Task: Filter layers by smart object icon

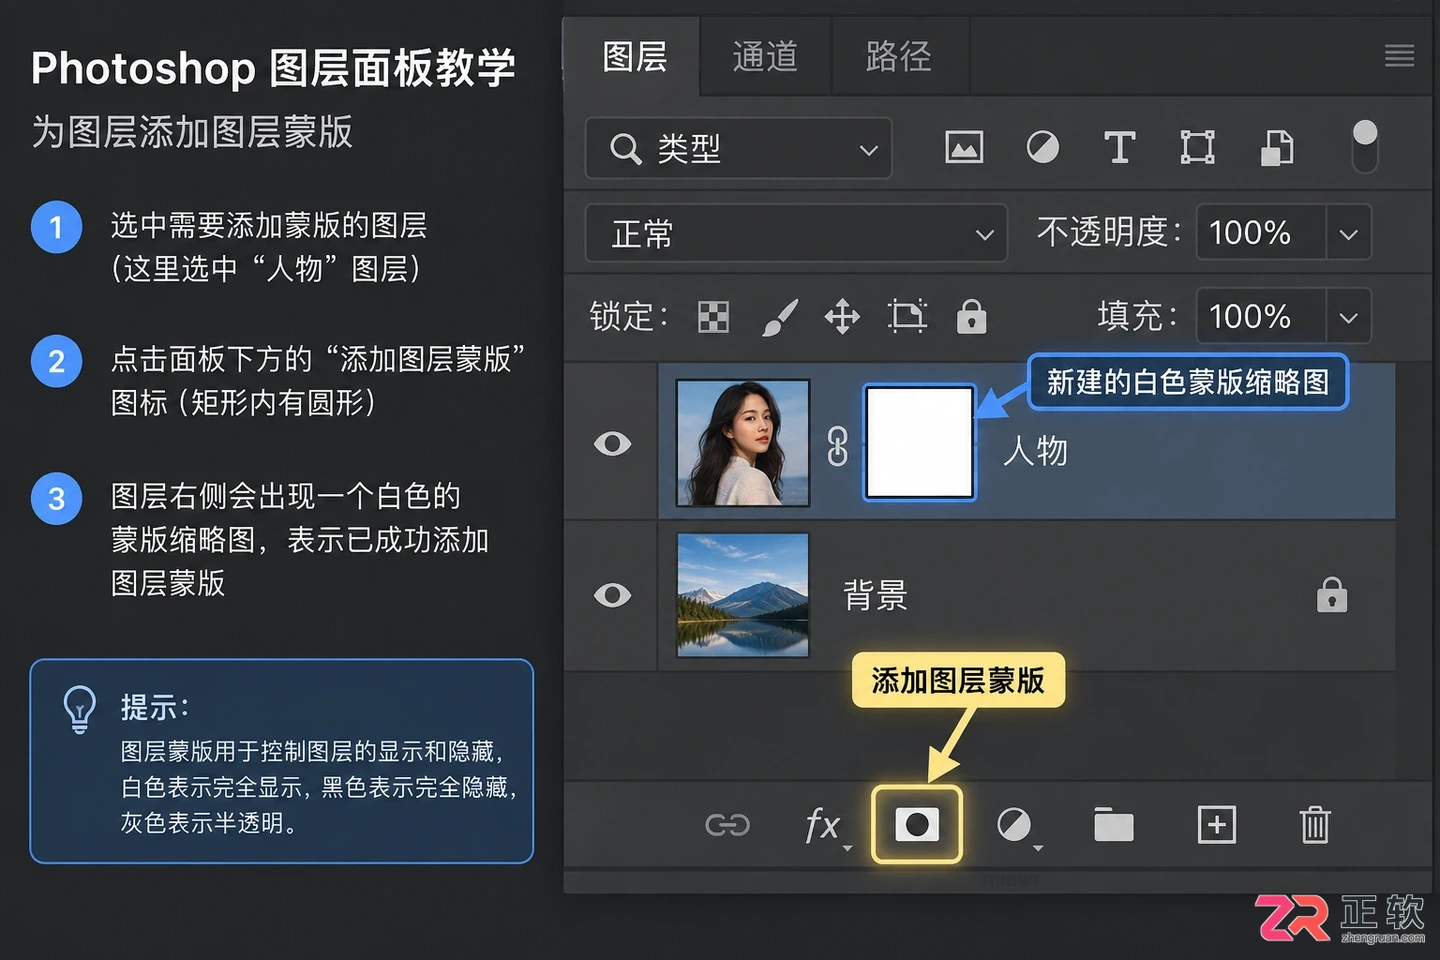Action: click(x=1276, y=148)
